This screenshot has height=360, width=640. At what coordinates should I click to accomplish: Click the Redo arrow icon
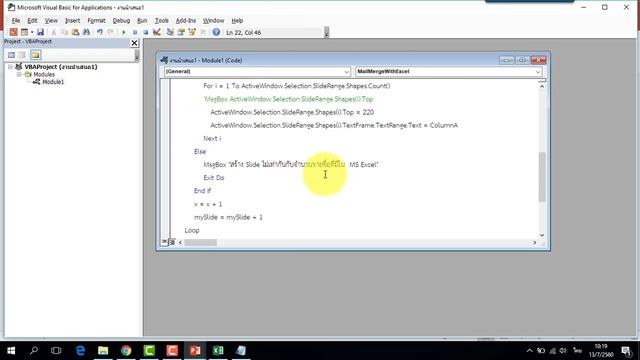pos(111,32)
